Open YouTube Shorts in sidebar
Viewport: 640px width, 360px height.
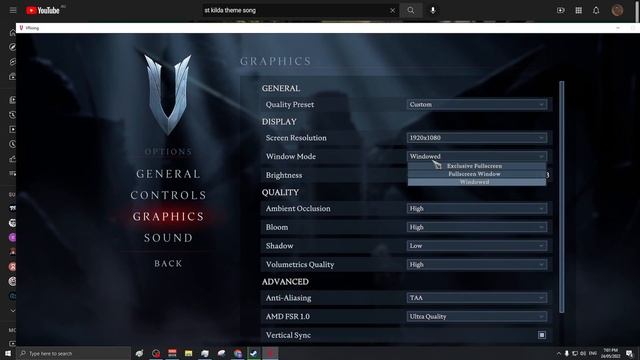tap(13, 62)
